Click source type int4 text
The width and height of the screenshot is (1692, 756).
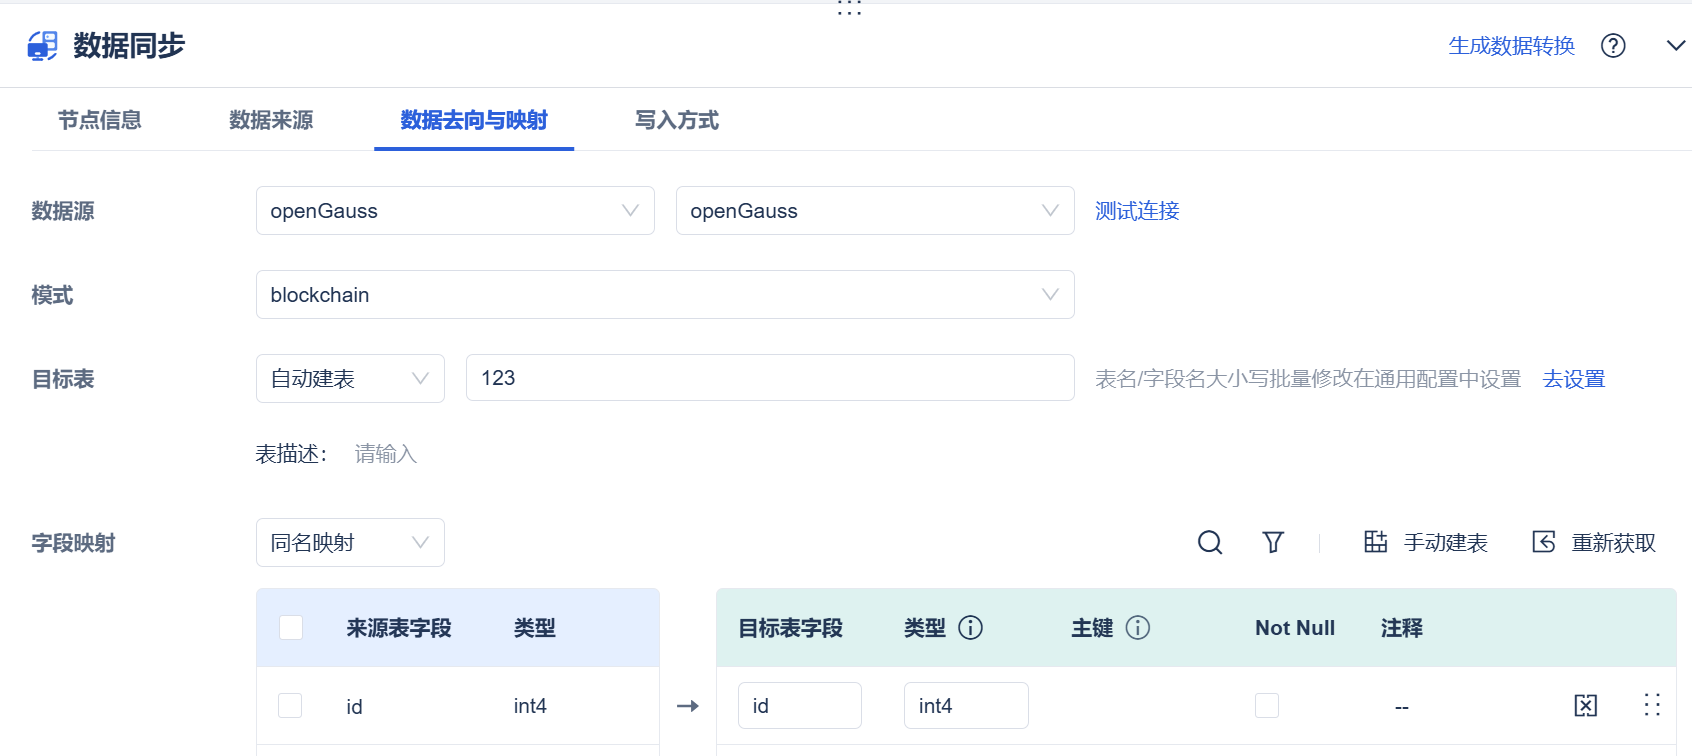[x=530, y=706]
